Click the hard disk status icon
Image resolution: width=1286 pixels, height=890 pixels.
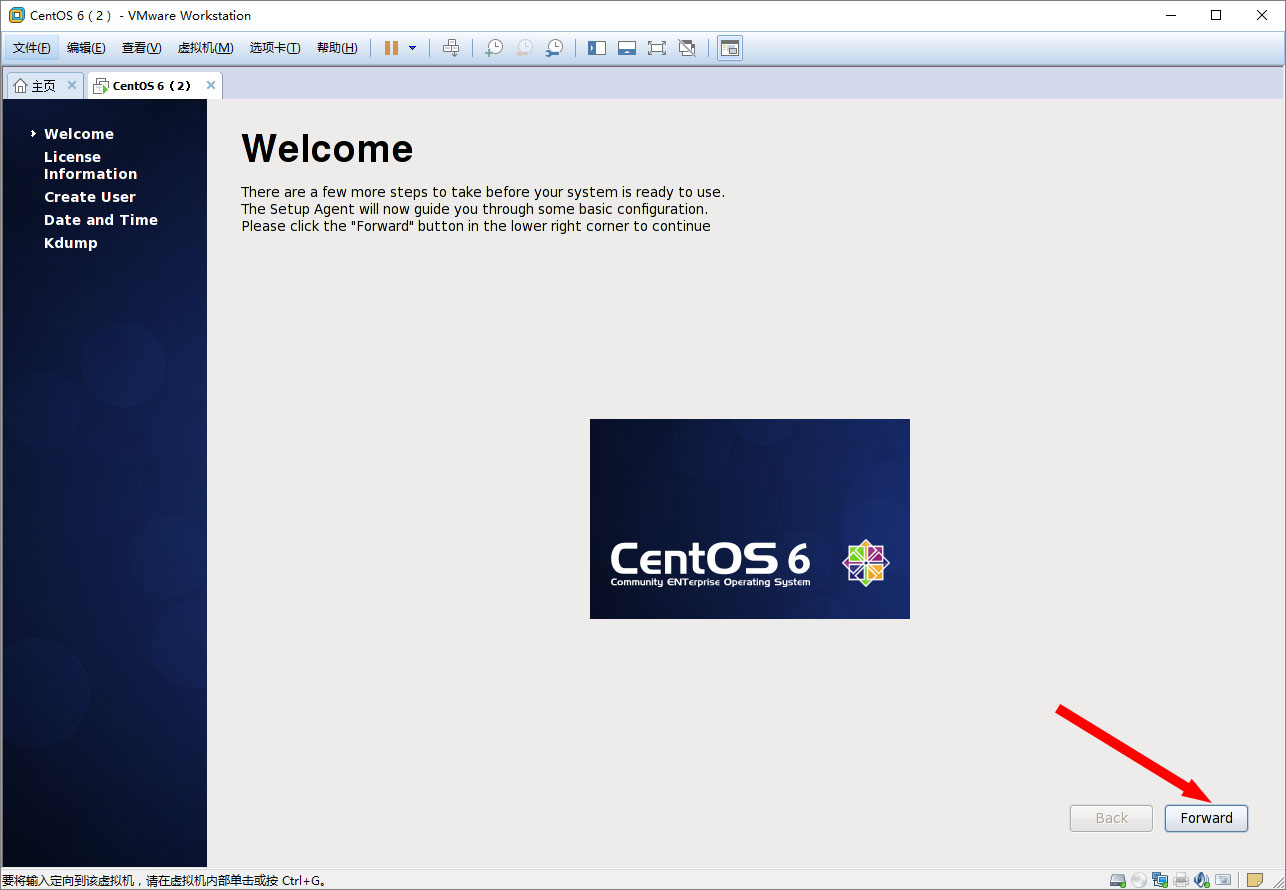click(1118, 881)
